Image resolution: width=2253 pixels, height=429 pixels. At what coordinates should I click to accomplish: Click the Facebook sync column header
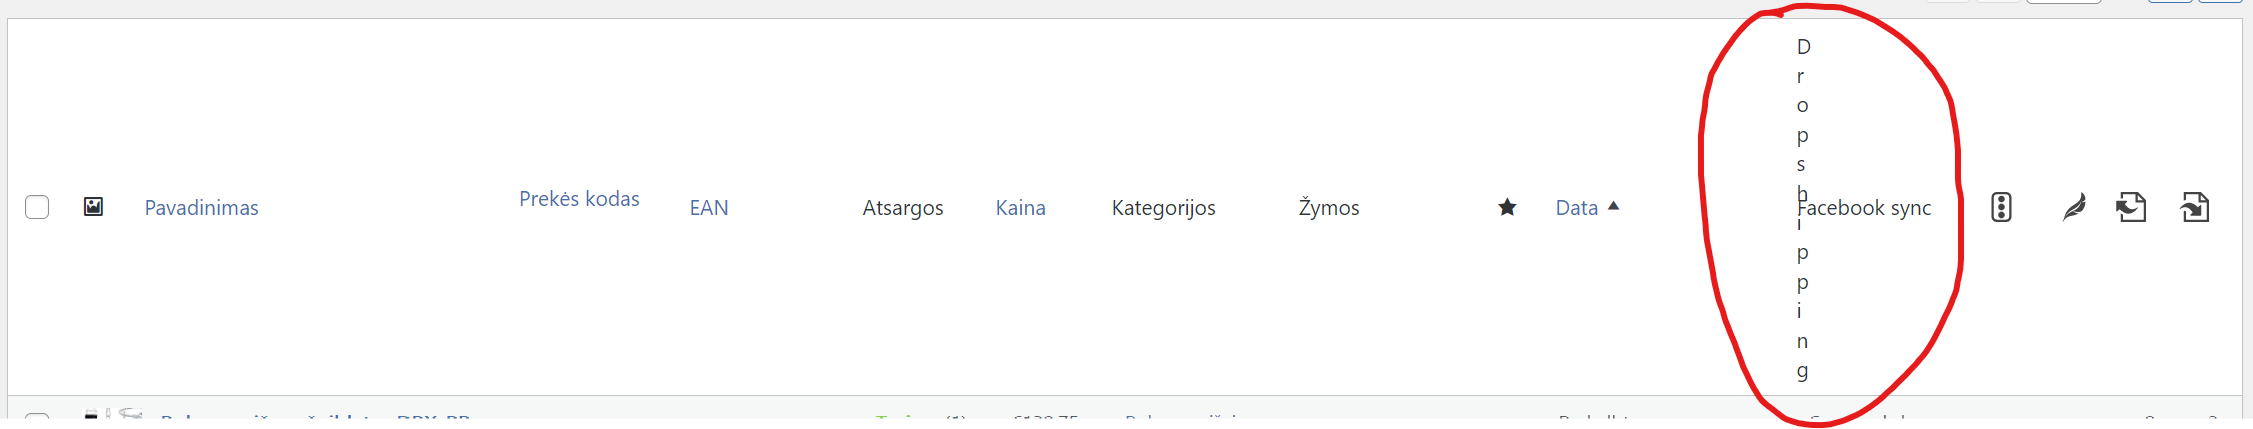(x=1865, y=208)
